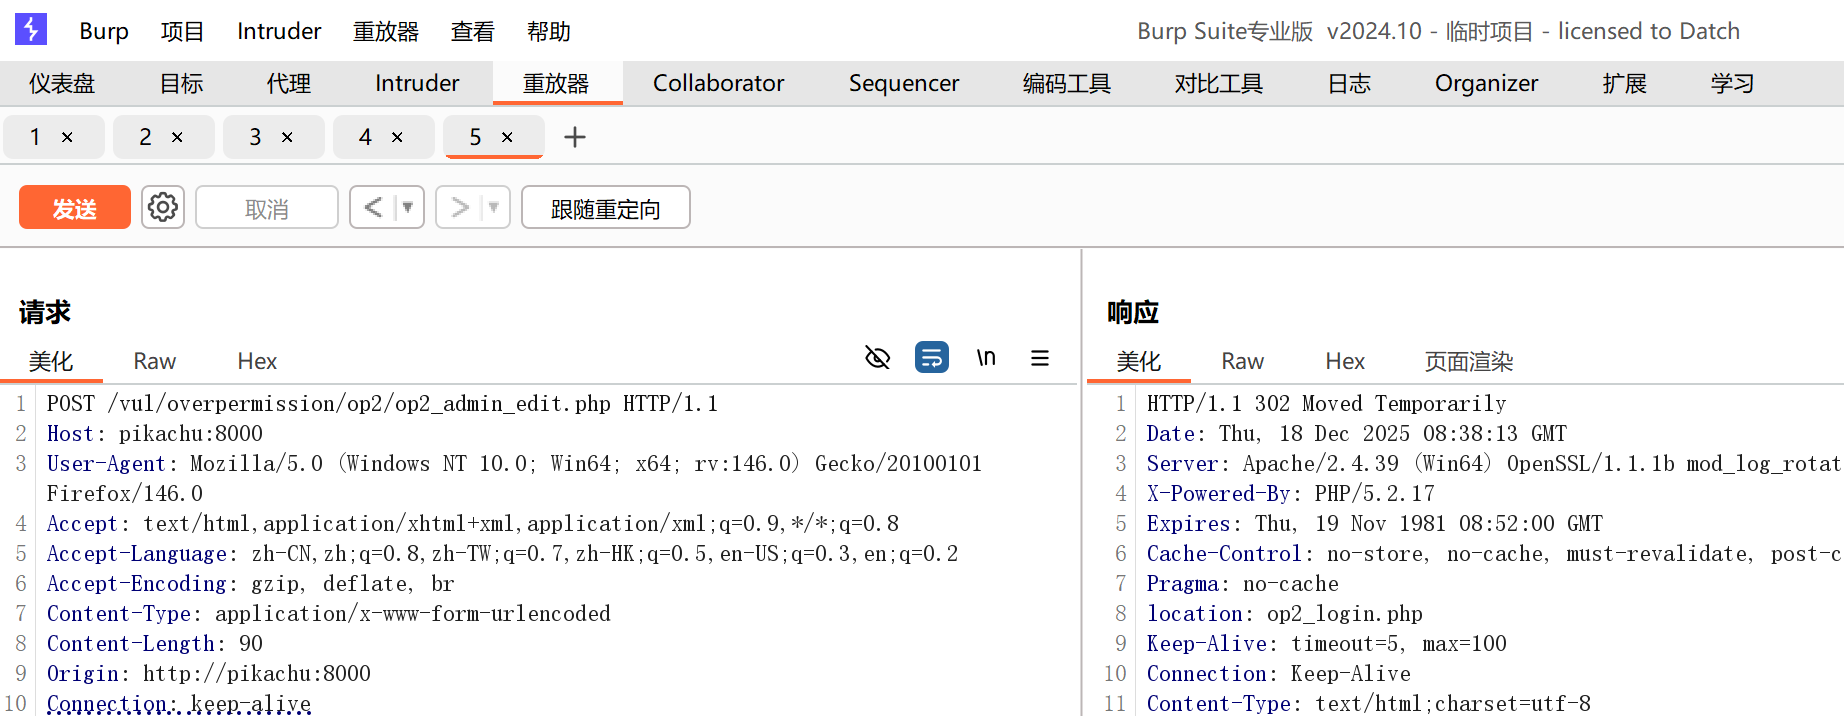The image size is (1844, 716).
Task: Toggle line wrap icon in request panel
Action: [x=932, y=357]
